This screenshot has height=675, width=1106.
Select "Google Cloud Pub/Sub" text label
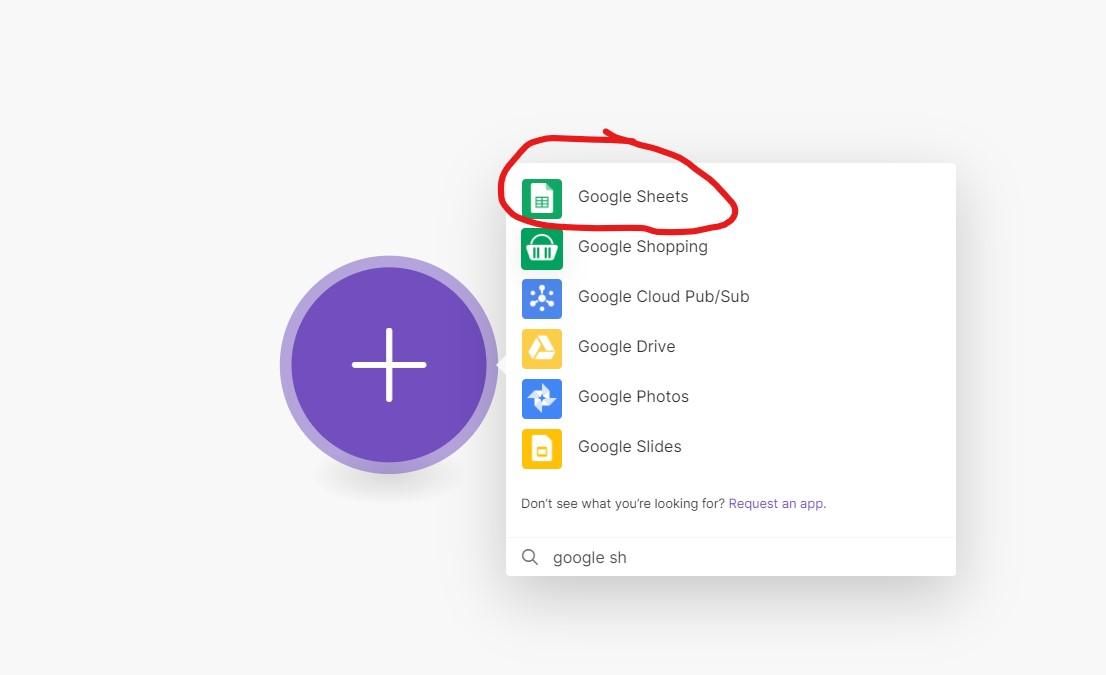tap(664, 297)
